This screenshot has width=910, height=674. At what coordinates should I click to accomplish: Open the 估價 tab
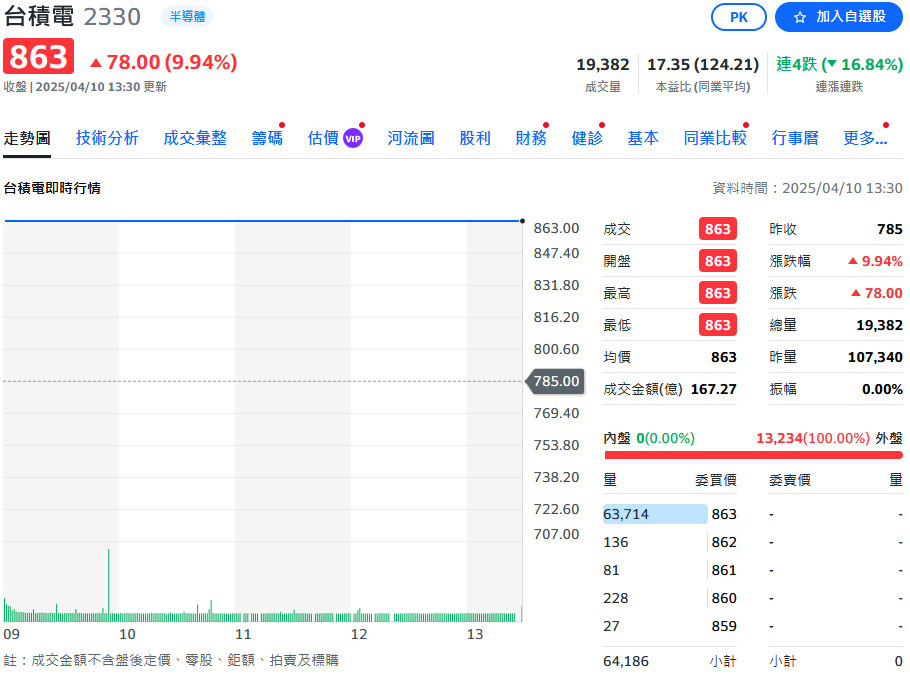pyautogui.click(x=323, y=138)
